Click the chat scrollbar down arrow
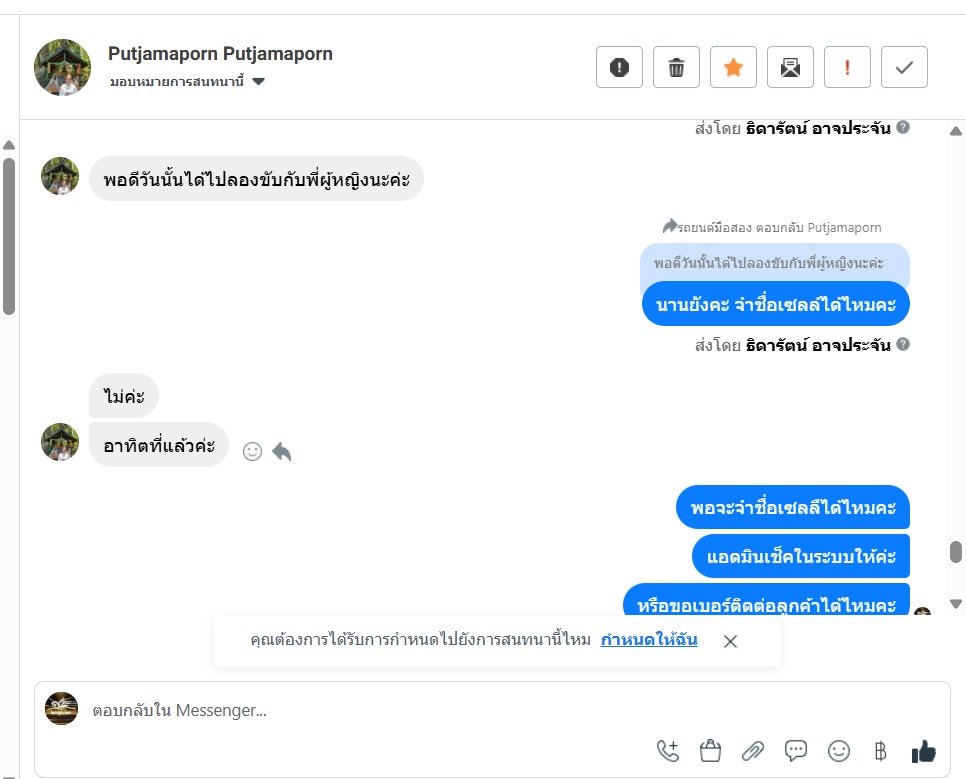This screenshot has height=779, width=966. coord(956,604)
